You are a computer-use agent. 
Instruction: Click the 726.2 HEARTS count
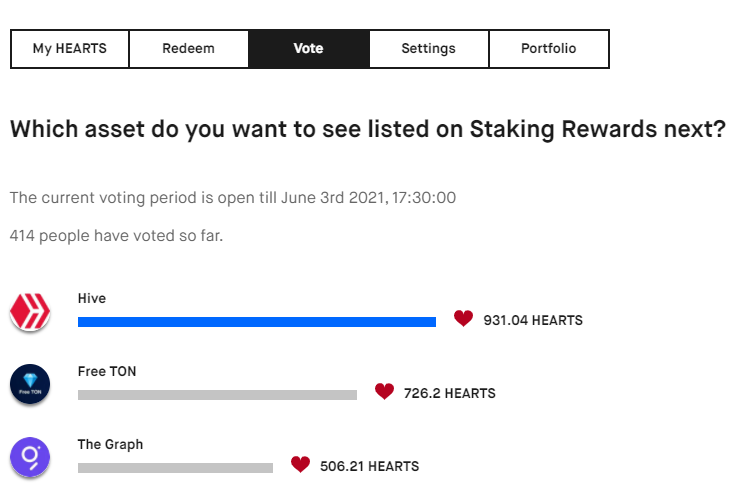tap(450, 393)
